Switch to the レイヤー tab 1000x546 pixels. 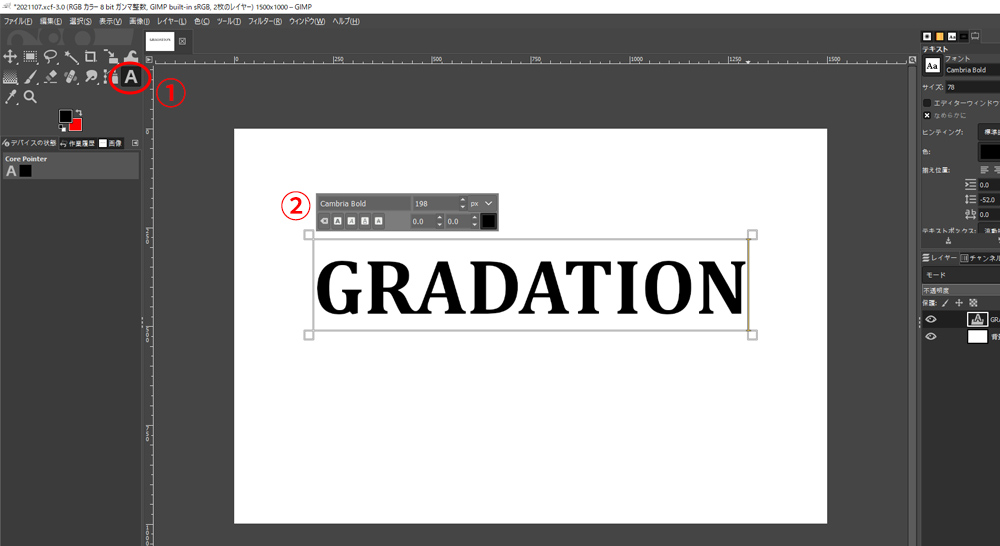[x=939, y=258]
